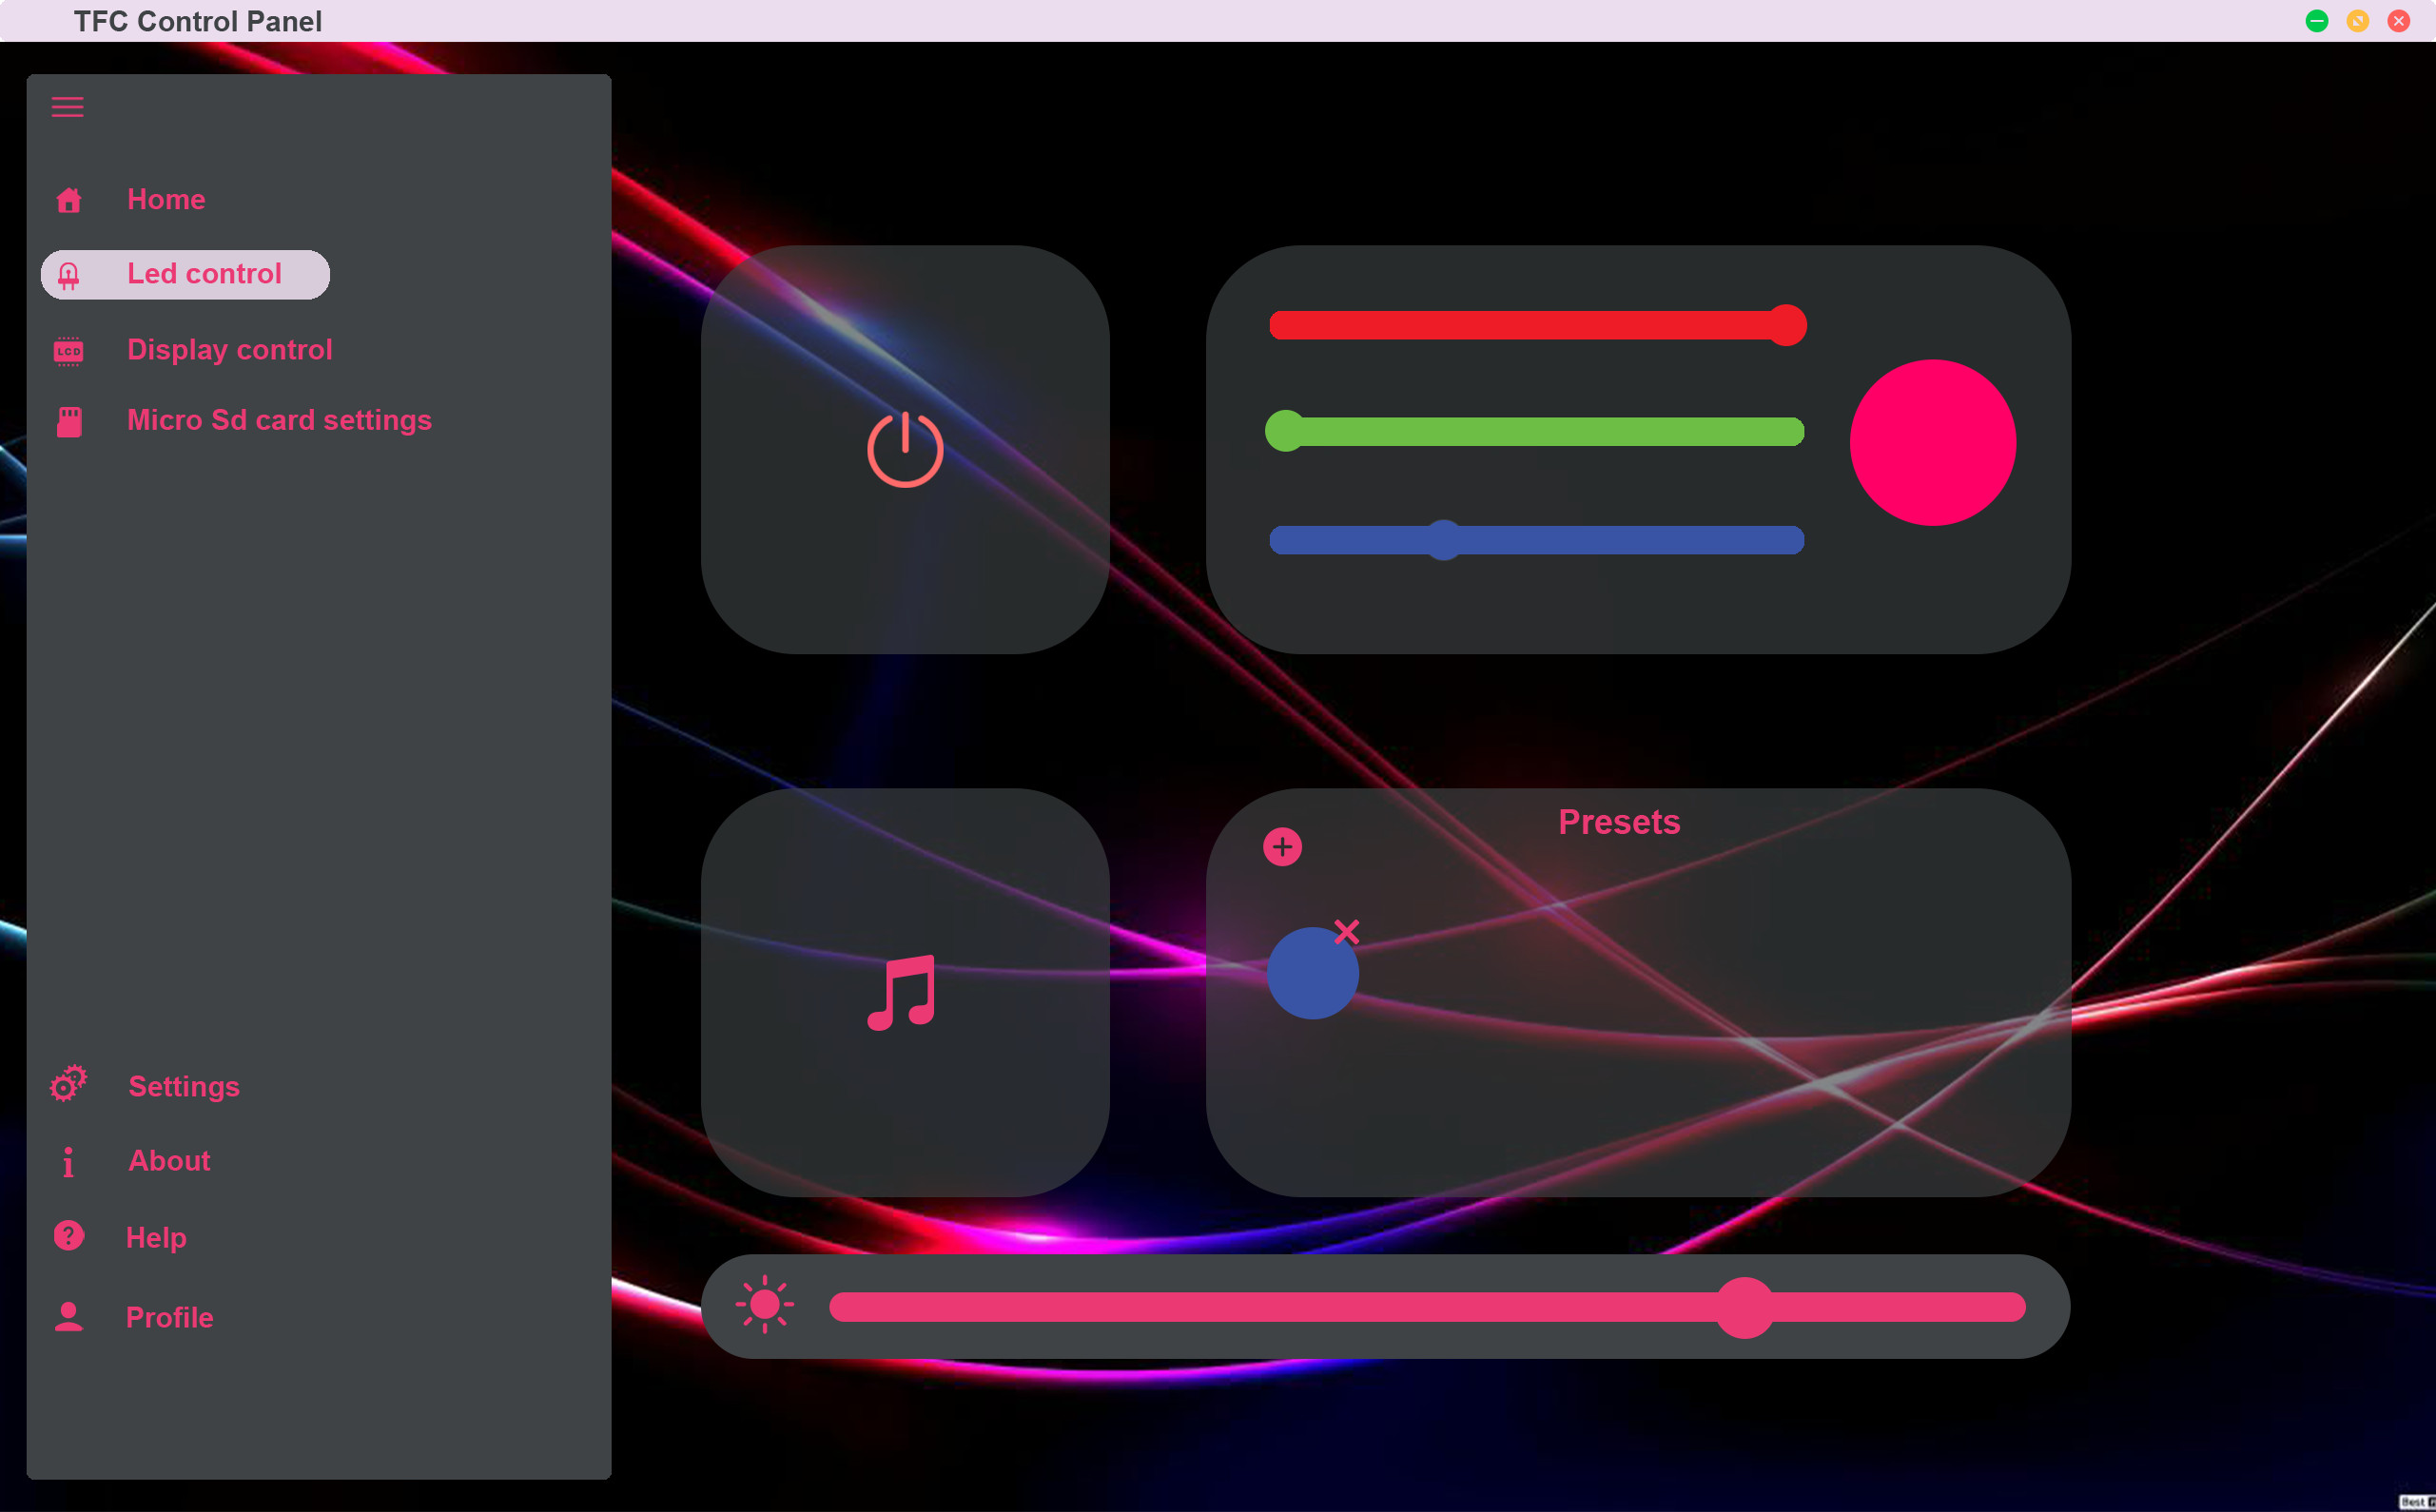The image size is (2436, 1512).
Task: Toggle music sync mode with note icon
Action: click(x=903, y=992)
